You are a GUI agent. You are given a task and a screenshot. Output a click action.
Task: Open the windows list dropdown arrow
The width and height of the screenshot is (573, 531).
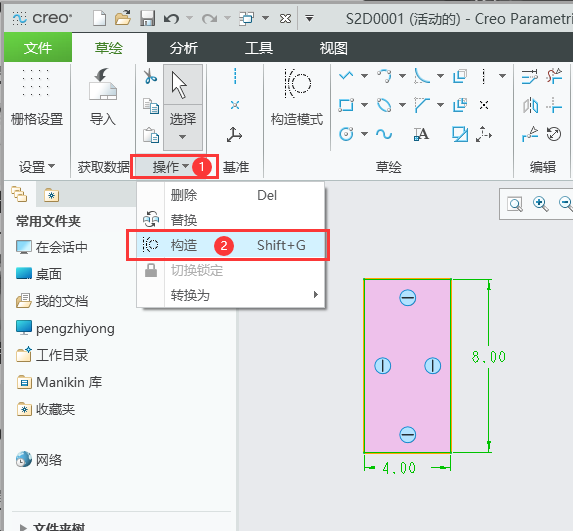click(x=266, y=18)
